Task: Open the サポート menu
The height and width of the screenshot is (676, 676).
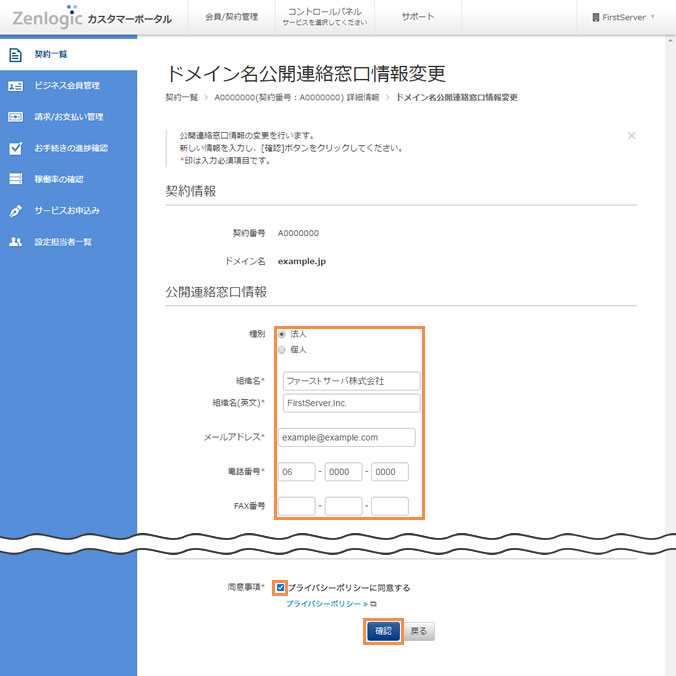Action: pos(418,17)
